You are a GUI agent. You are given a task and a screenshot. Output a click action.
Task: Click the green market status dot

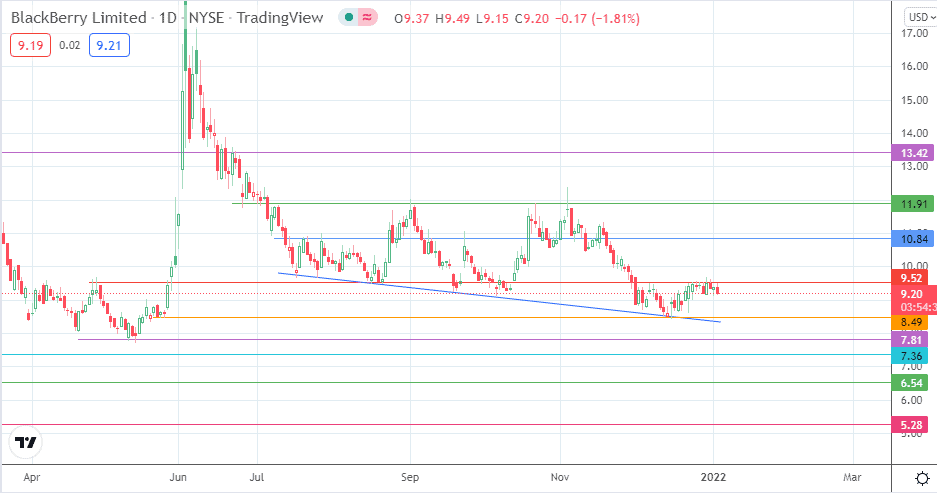click(348, 18)
